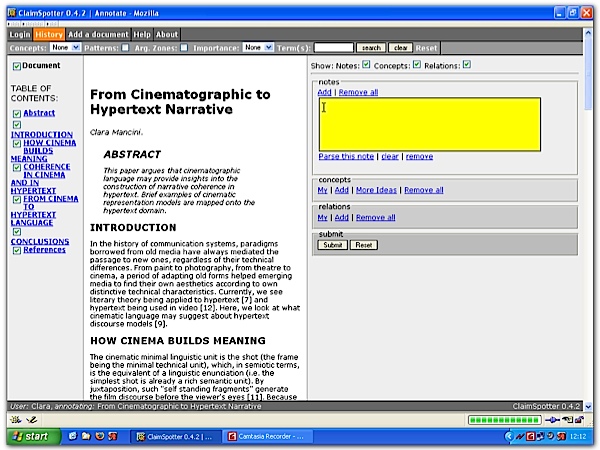
Task: Expand hidden system tray icons arrow
Action: [509, 436]
